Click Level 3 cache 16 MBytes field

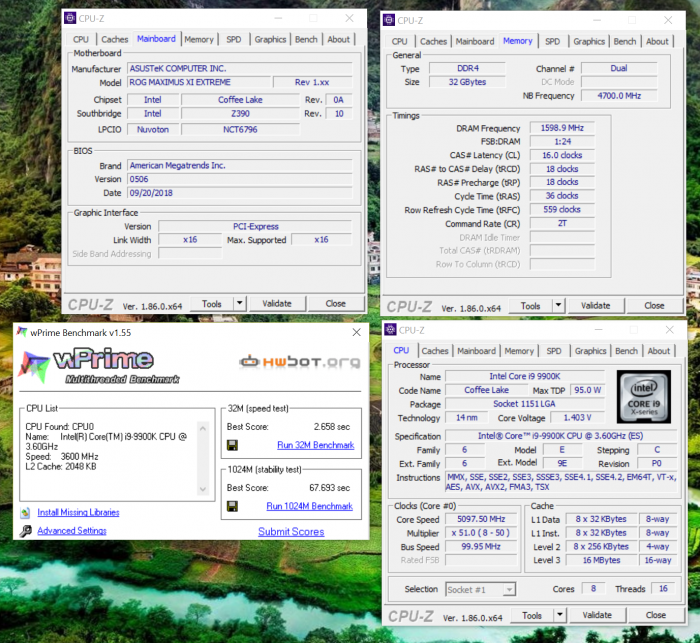[601, 560]
